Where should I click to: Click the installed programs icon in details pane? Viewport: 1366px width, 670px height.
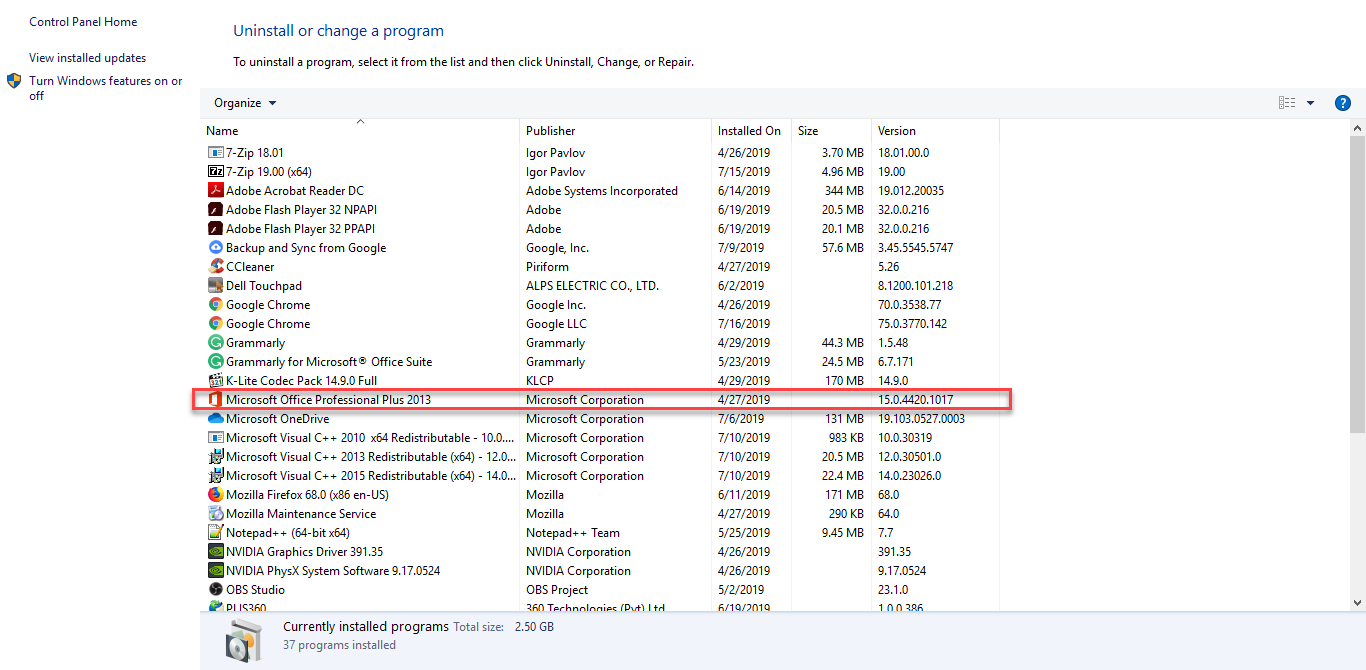(x=244, y=640)
